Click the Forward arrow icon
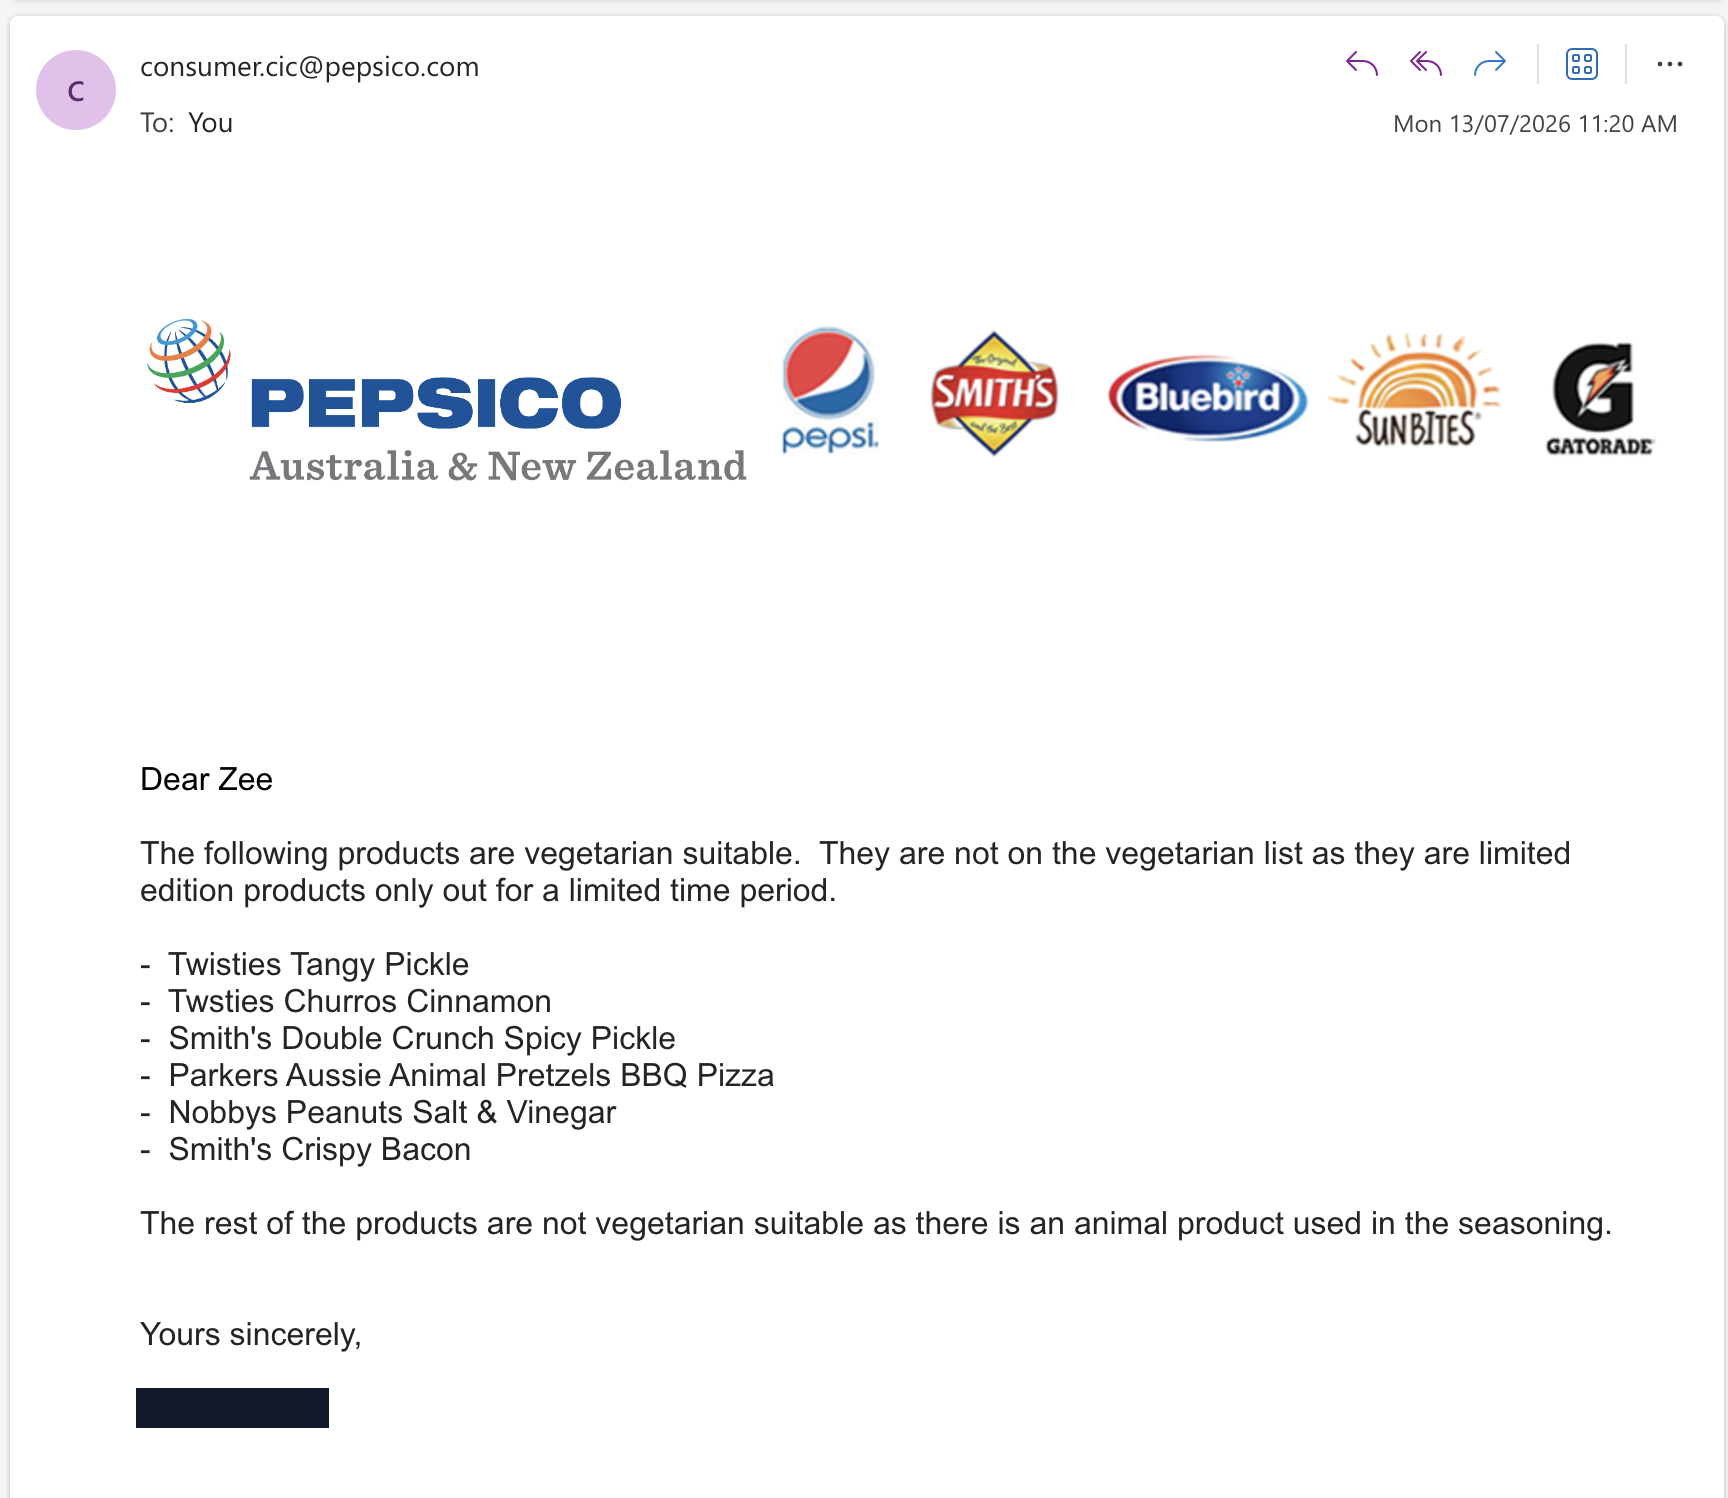This screenshot has height=1498, width=1728. pyautogui.click(x=1490, y=64)
